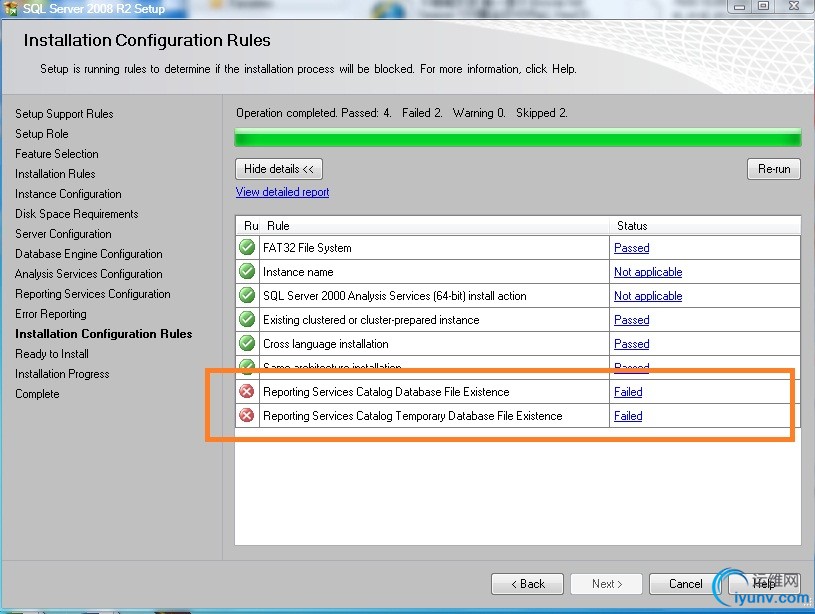Click the 'FAT32 File System' rule text

[307, 248]
